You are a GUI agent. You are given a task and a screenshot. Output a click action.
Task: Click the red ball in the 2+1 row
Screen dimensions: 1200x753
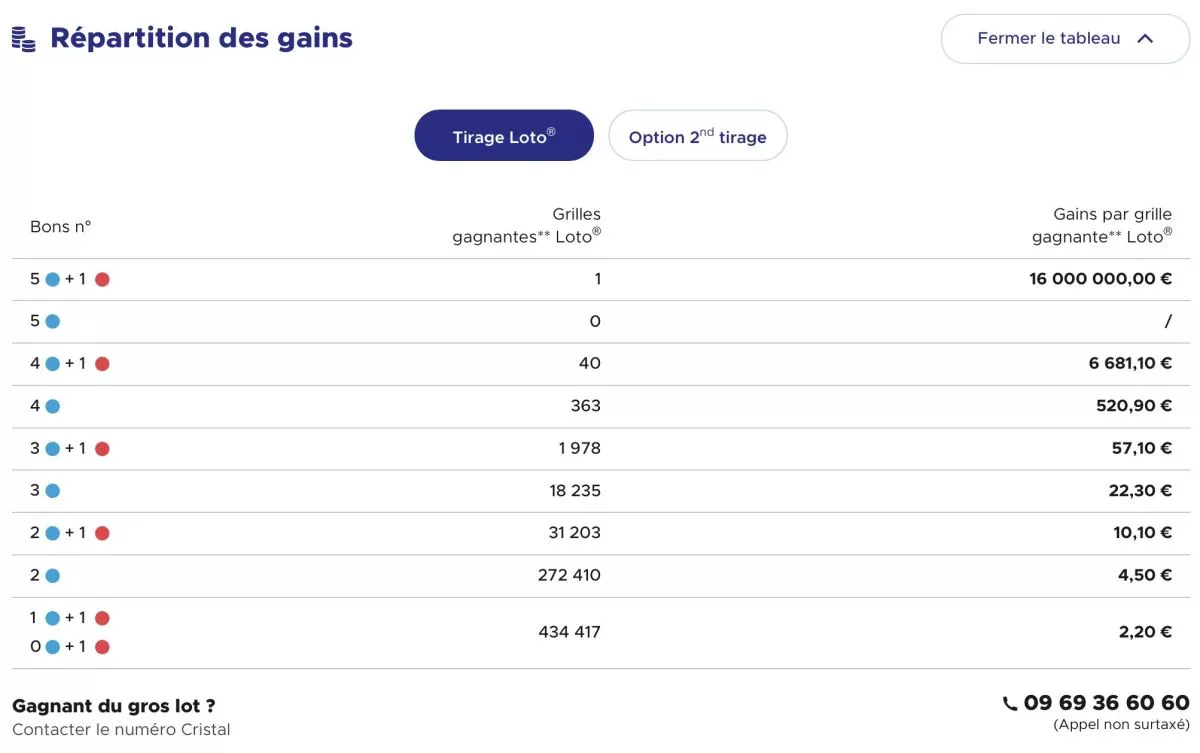pyautogui.click(x=102, y=533)
